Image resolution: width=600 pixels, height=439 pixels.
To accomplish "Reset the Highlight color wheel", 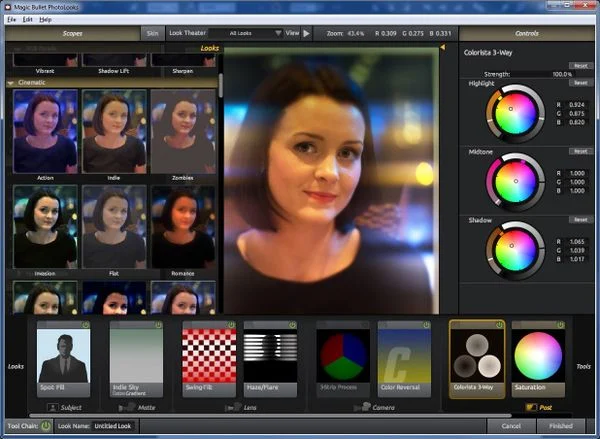I will pyautogui.click(x=580, y=82).
